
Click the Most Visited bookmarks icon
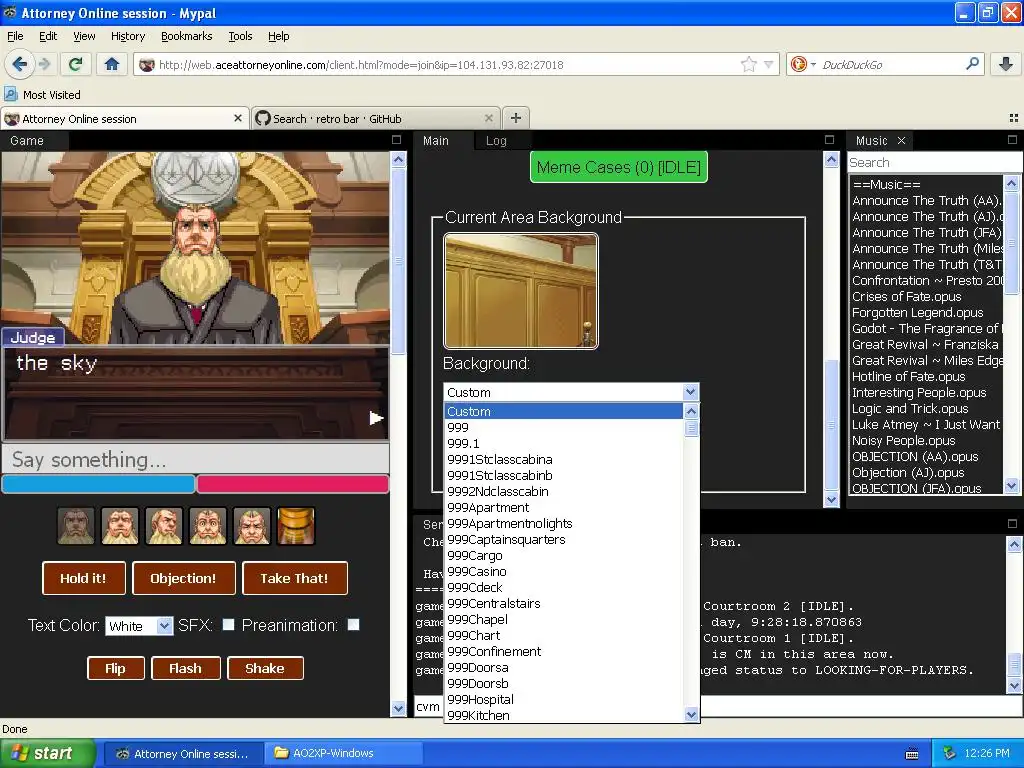[11, 94]
